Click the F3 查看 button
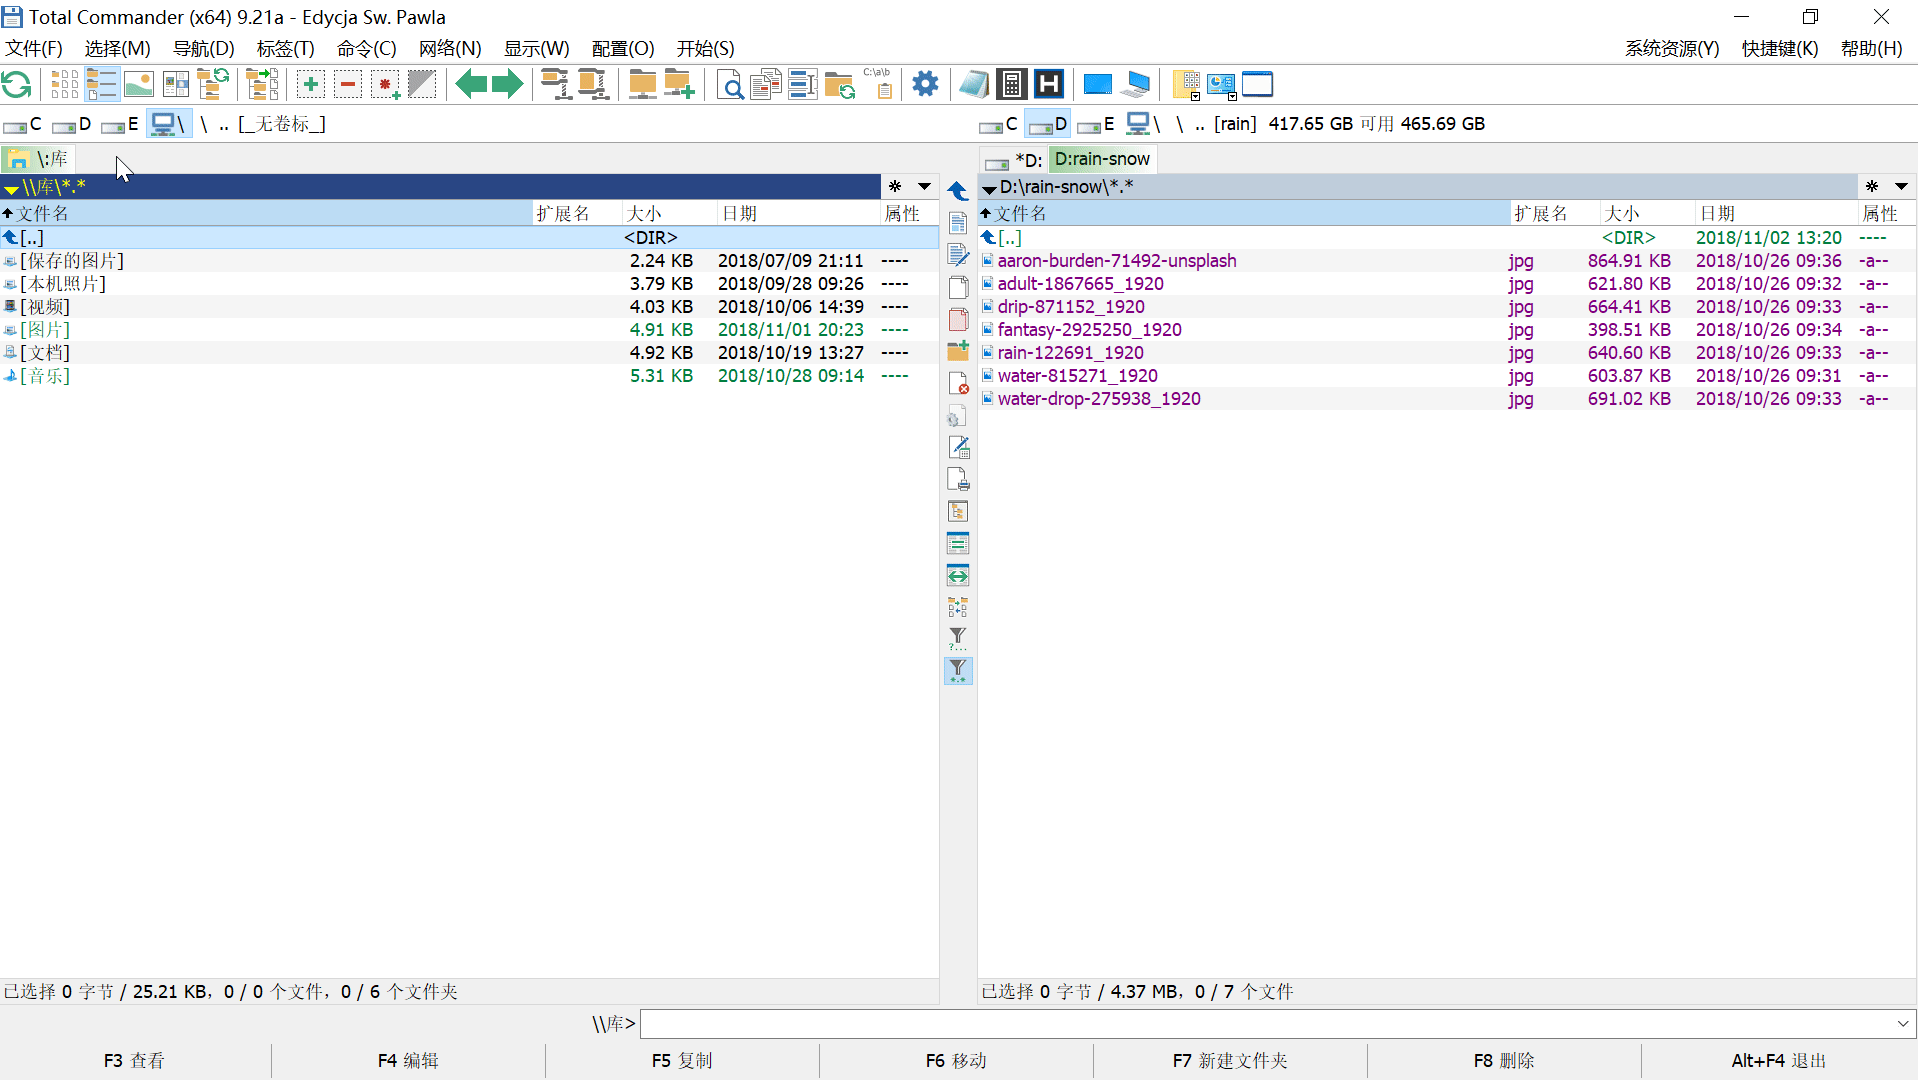The height and width of the screenshot is (1080, 1918). click(134, 1061)
